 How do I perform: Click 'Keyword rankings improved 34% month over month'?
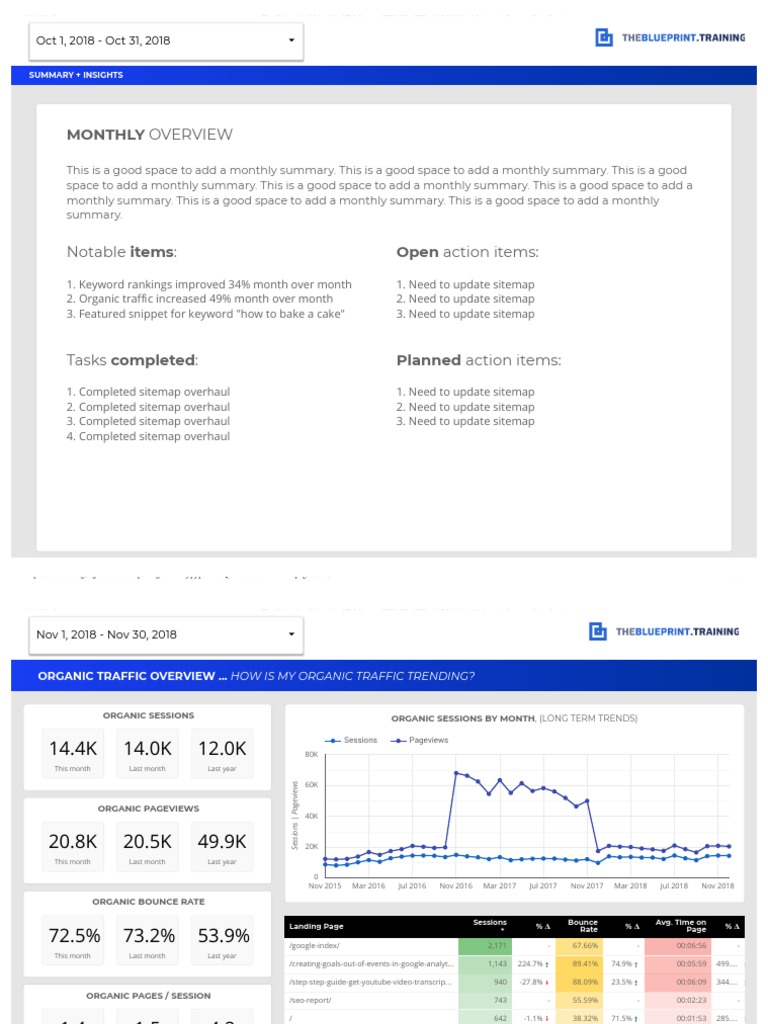[209, 285]
